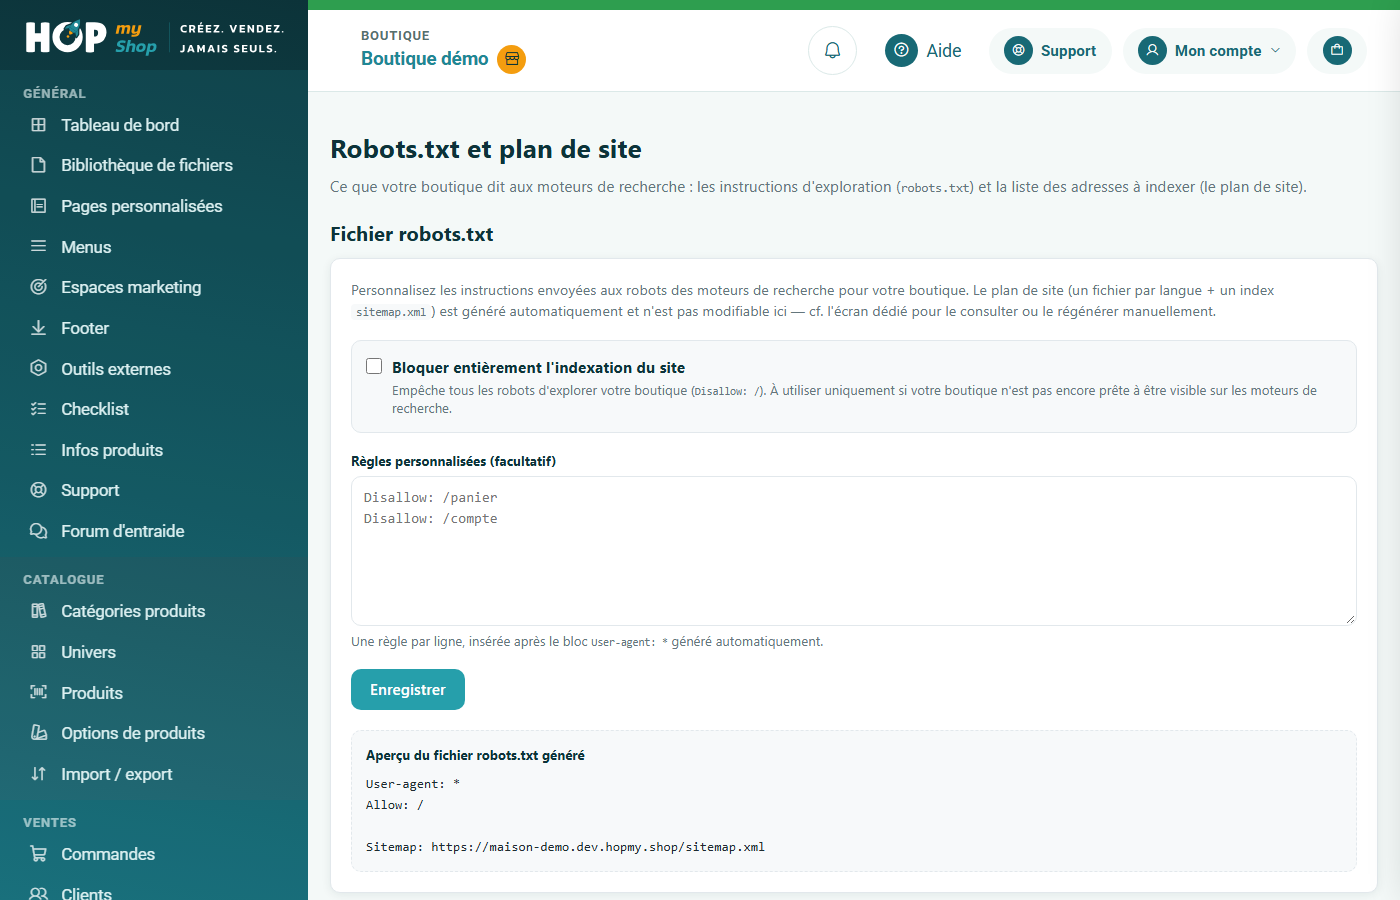
Task: Click the Menus hamburger icon
Action: 39,246
